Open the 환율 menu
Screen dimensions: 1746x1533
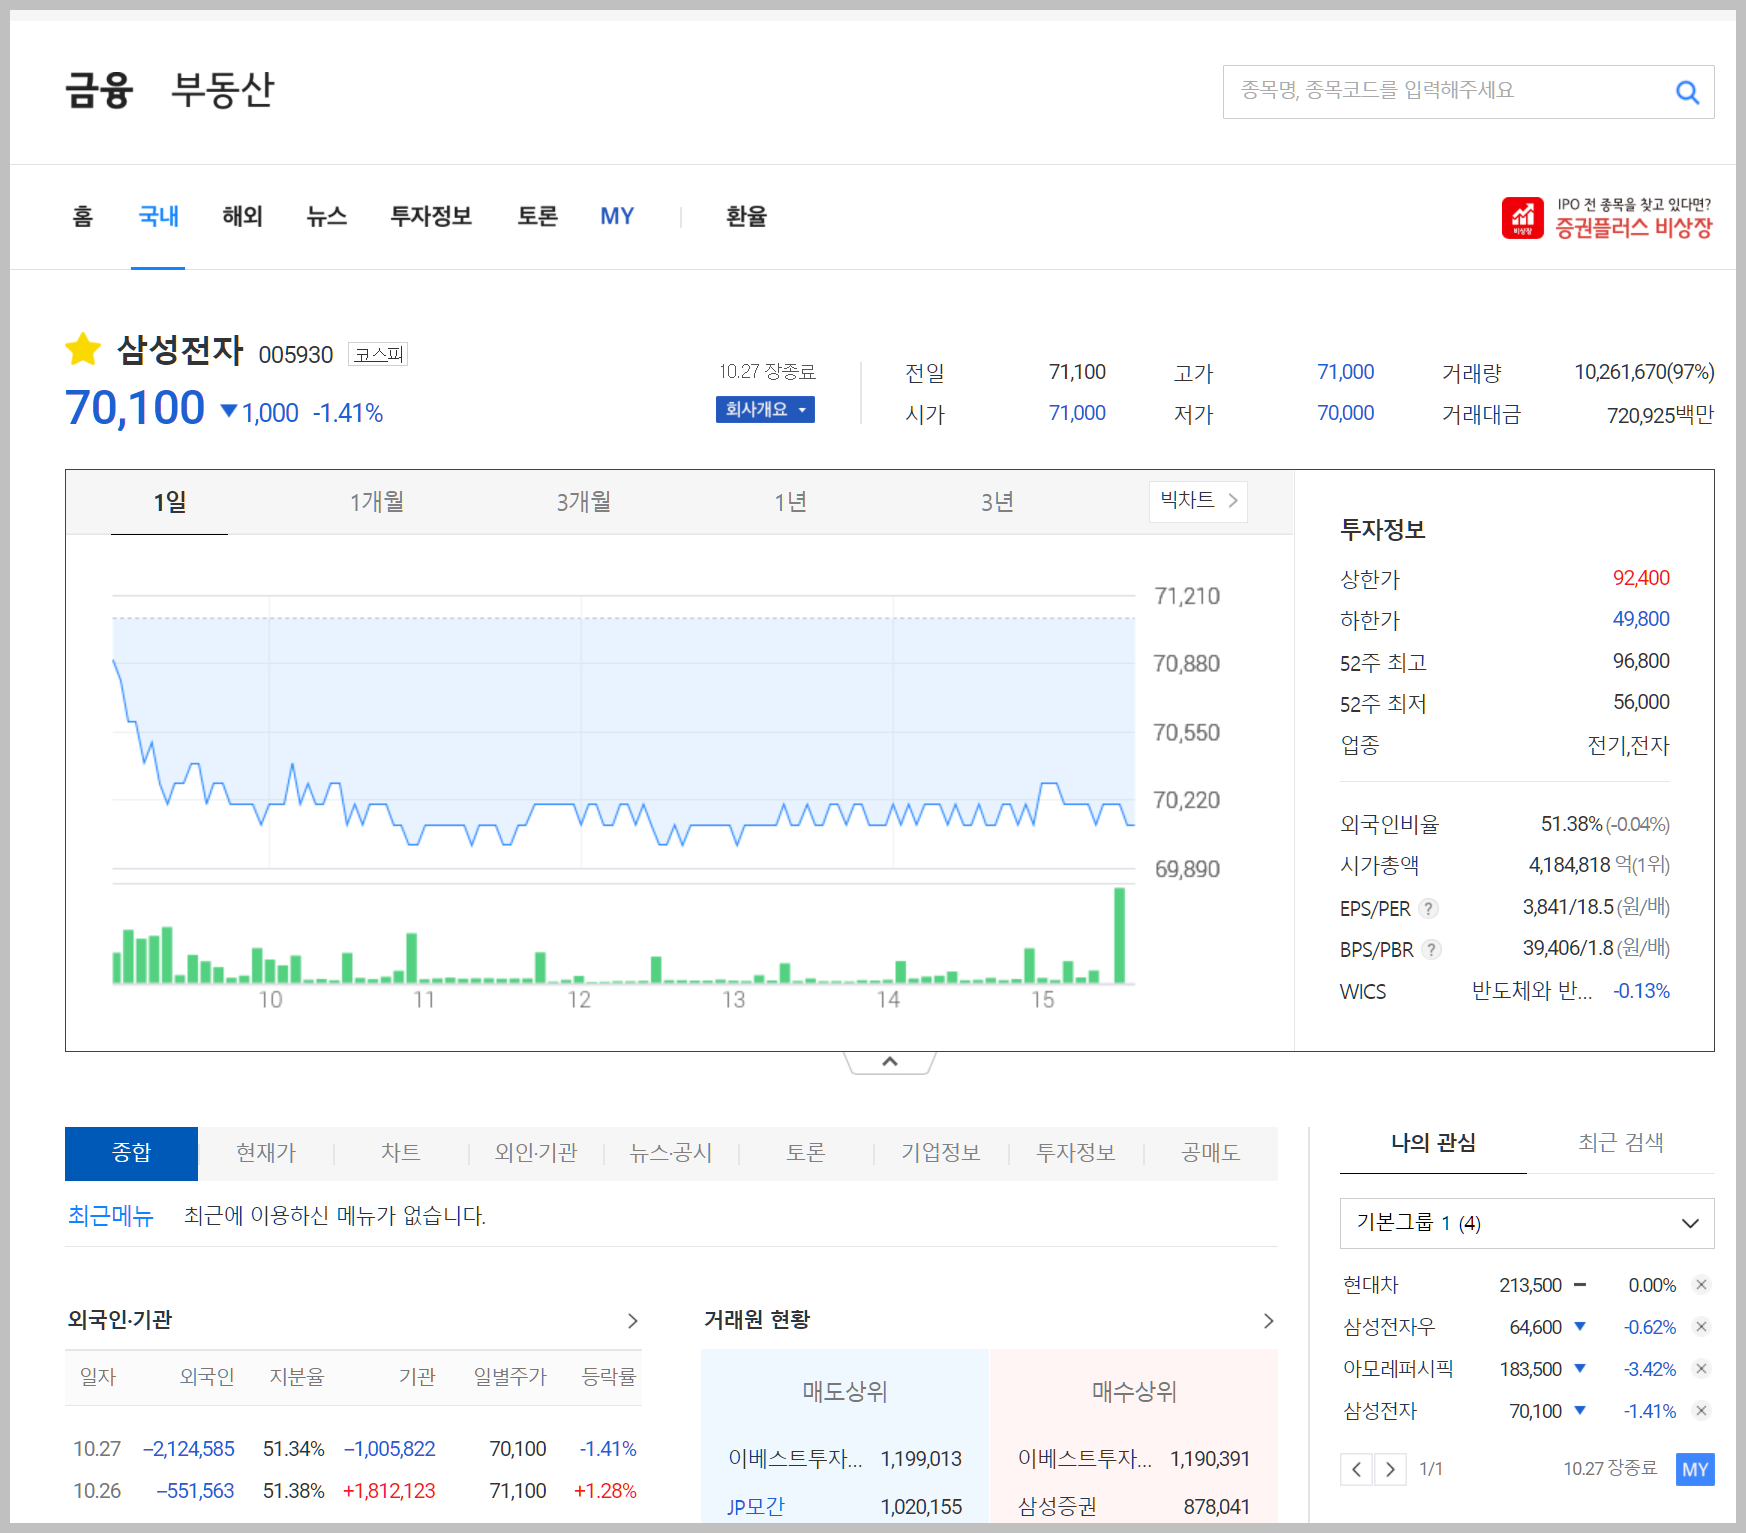pyautogui.click(x=746, y=217)
